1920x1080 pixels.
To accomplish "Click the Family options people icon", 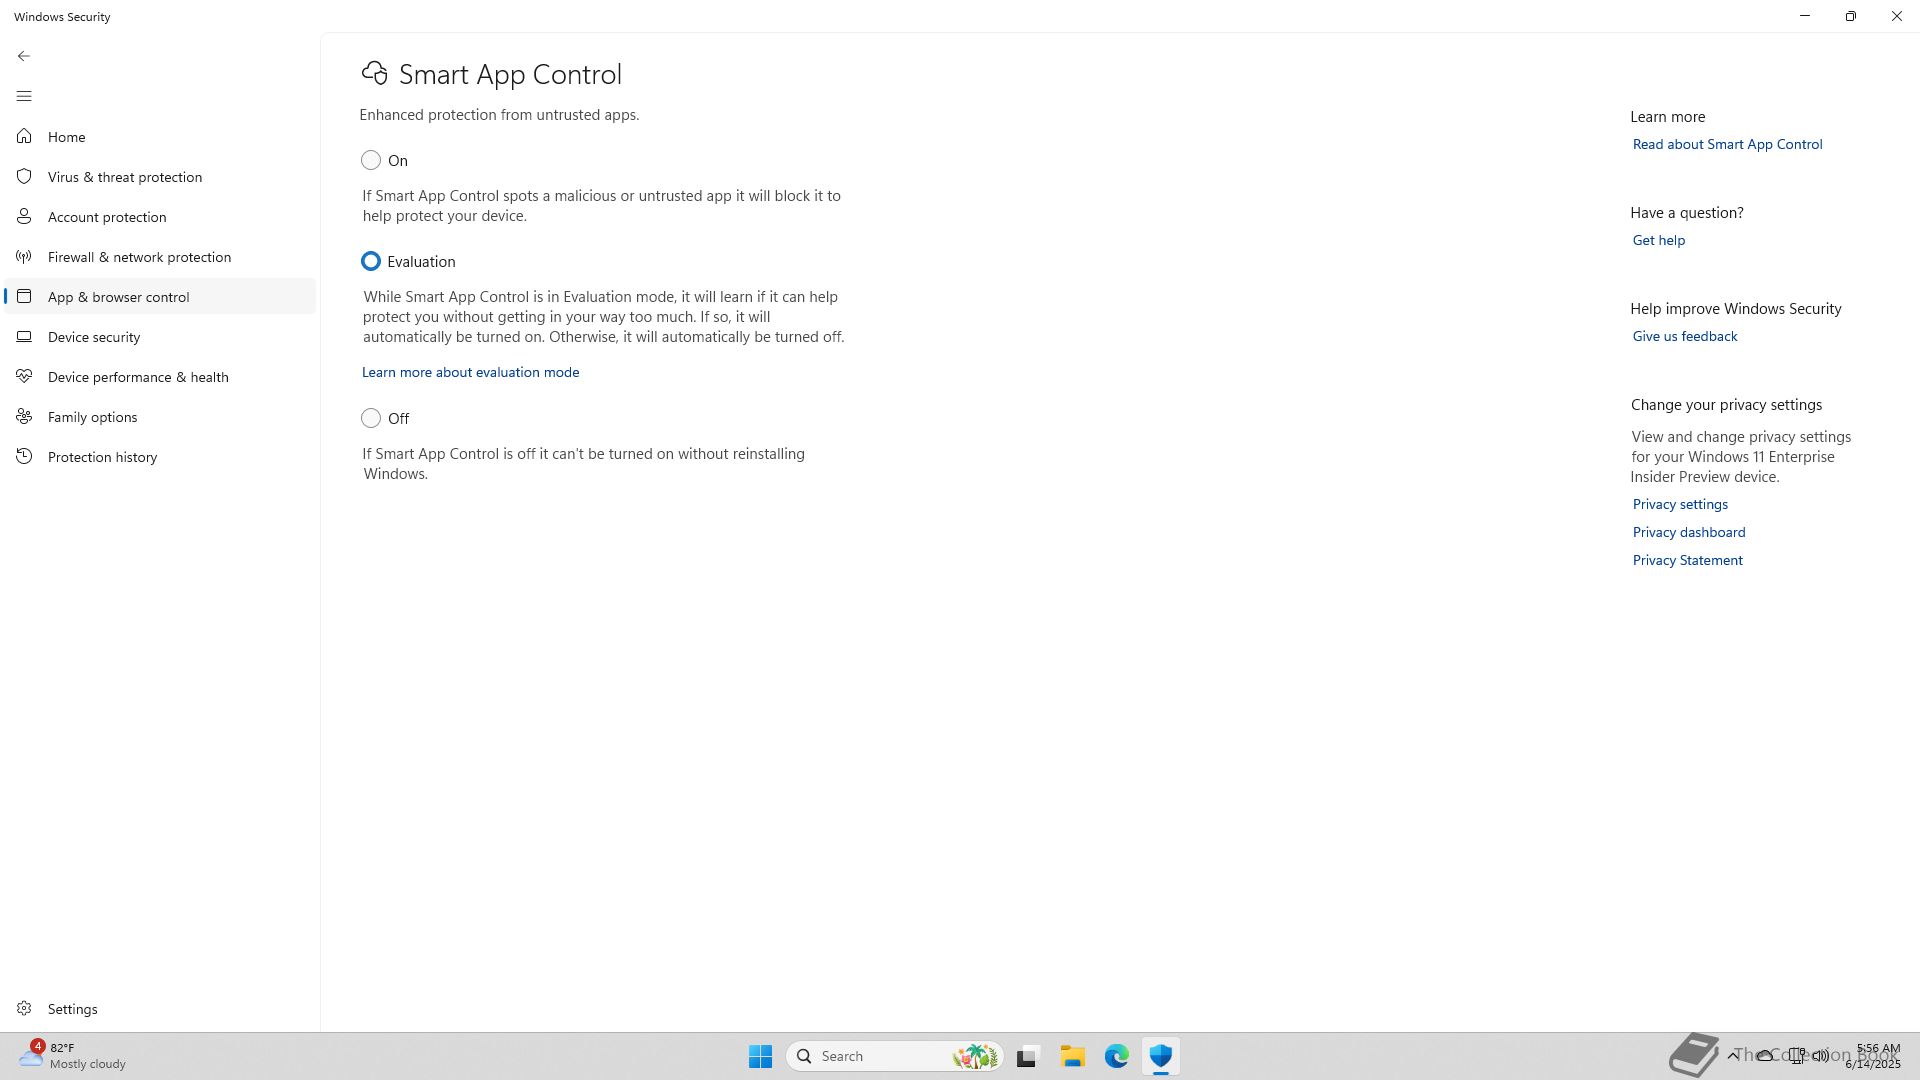I will (x=24, y=417).
